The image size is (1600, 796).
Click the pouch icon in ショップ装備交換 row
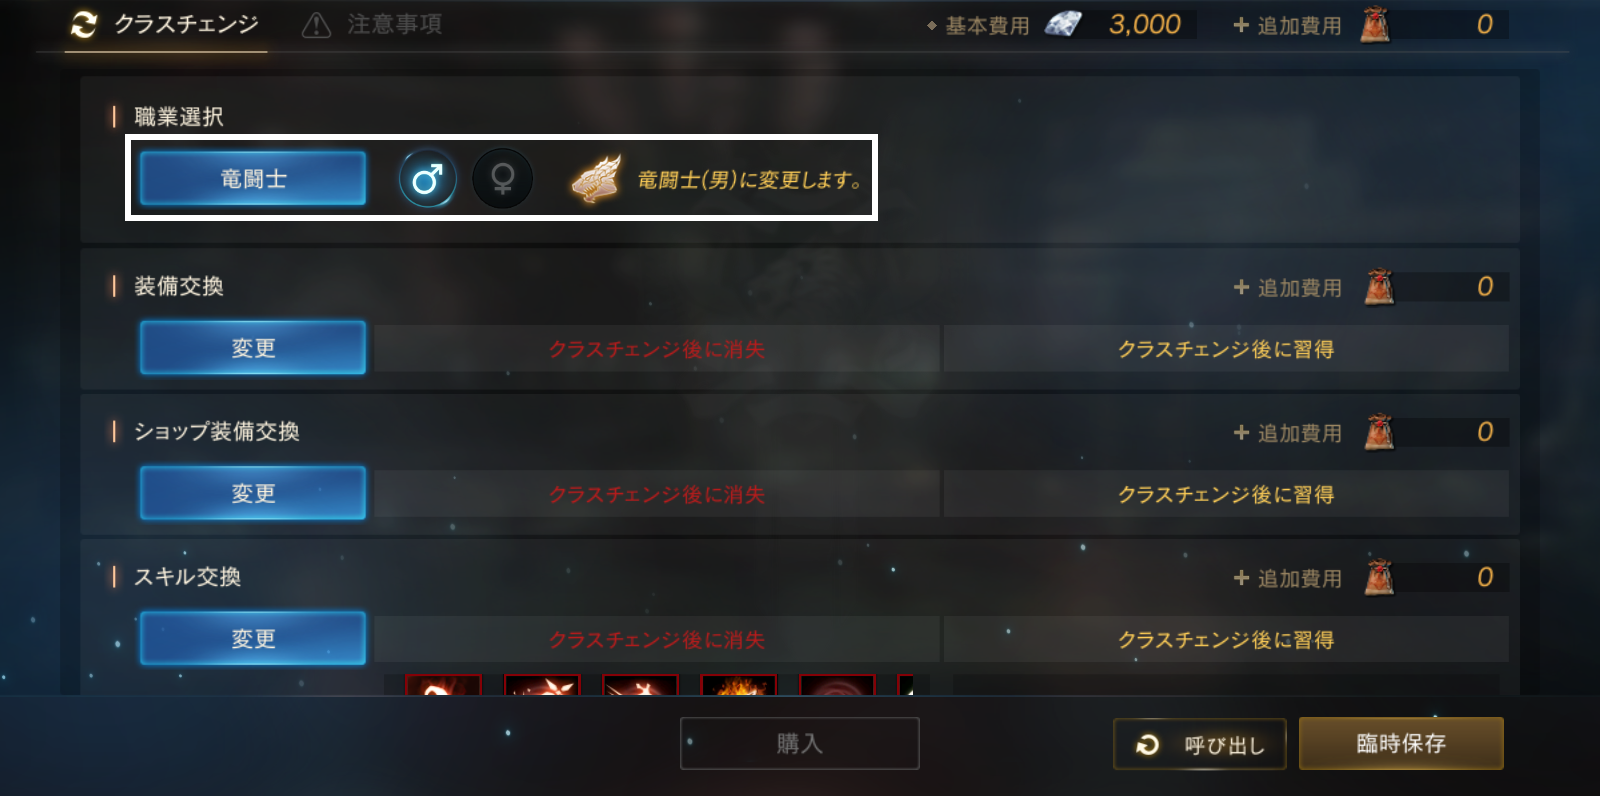click(x=1379, y=432)
